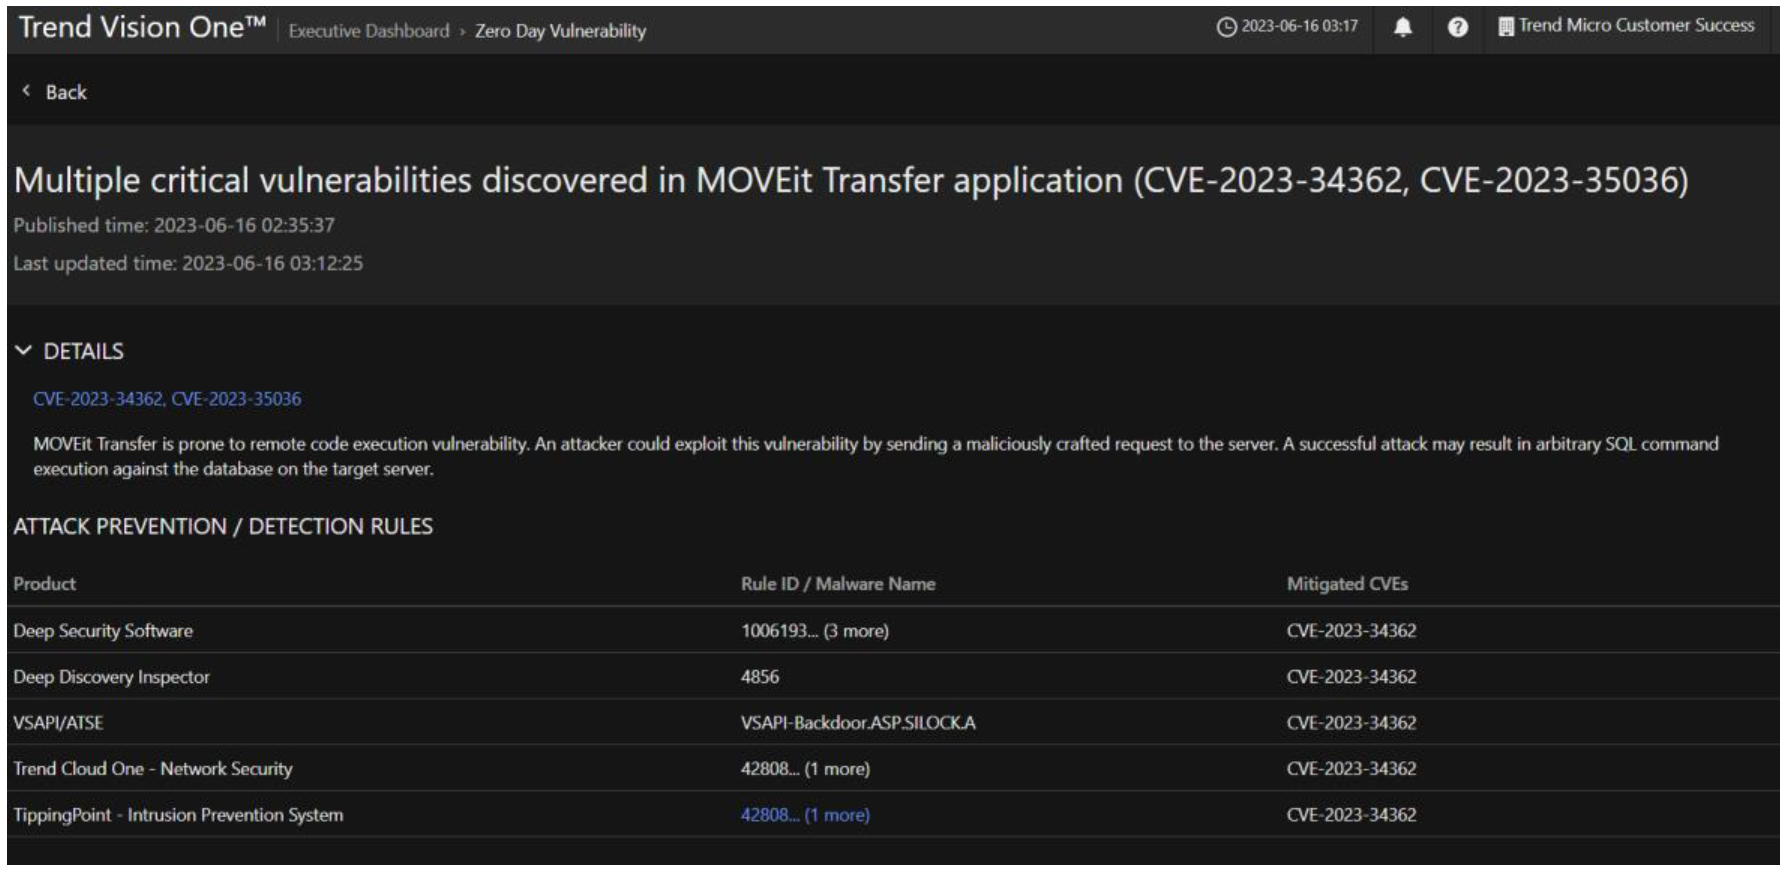Click rule ID 4856

coord(760,677)
